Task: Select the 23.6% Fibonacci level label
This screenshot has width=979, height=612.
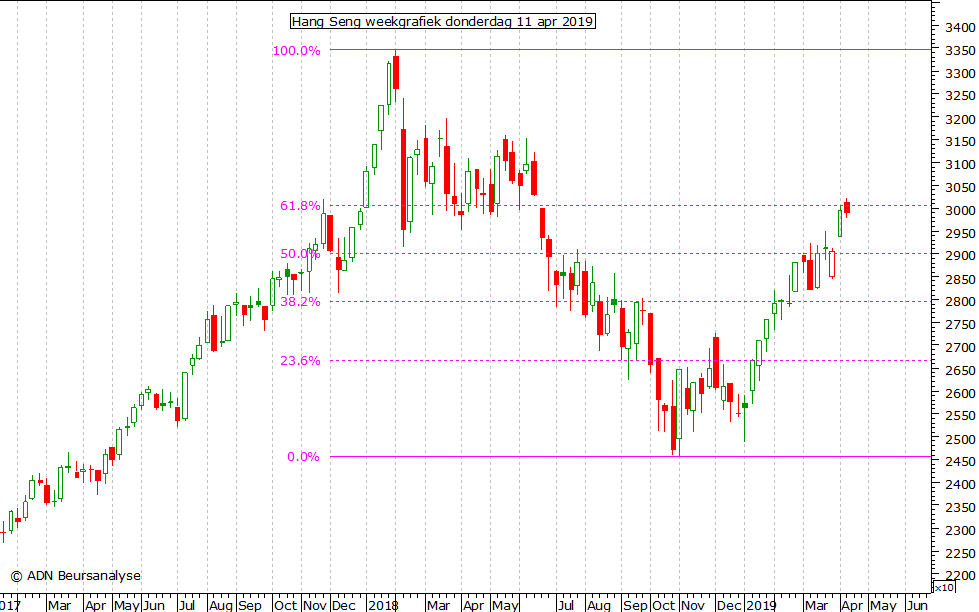Action: (x=300, y=360)
